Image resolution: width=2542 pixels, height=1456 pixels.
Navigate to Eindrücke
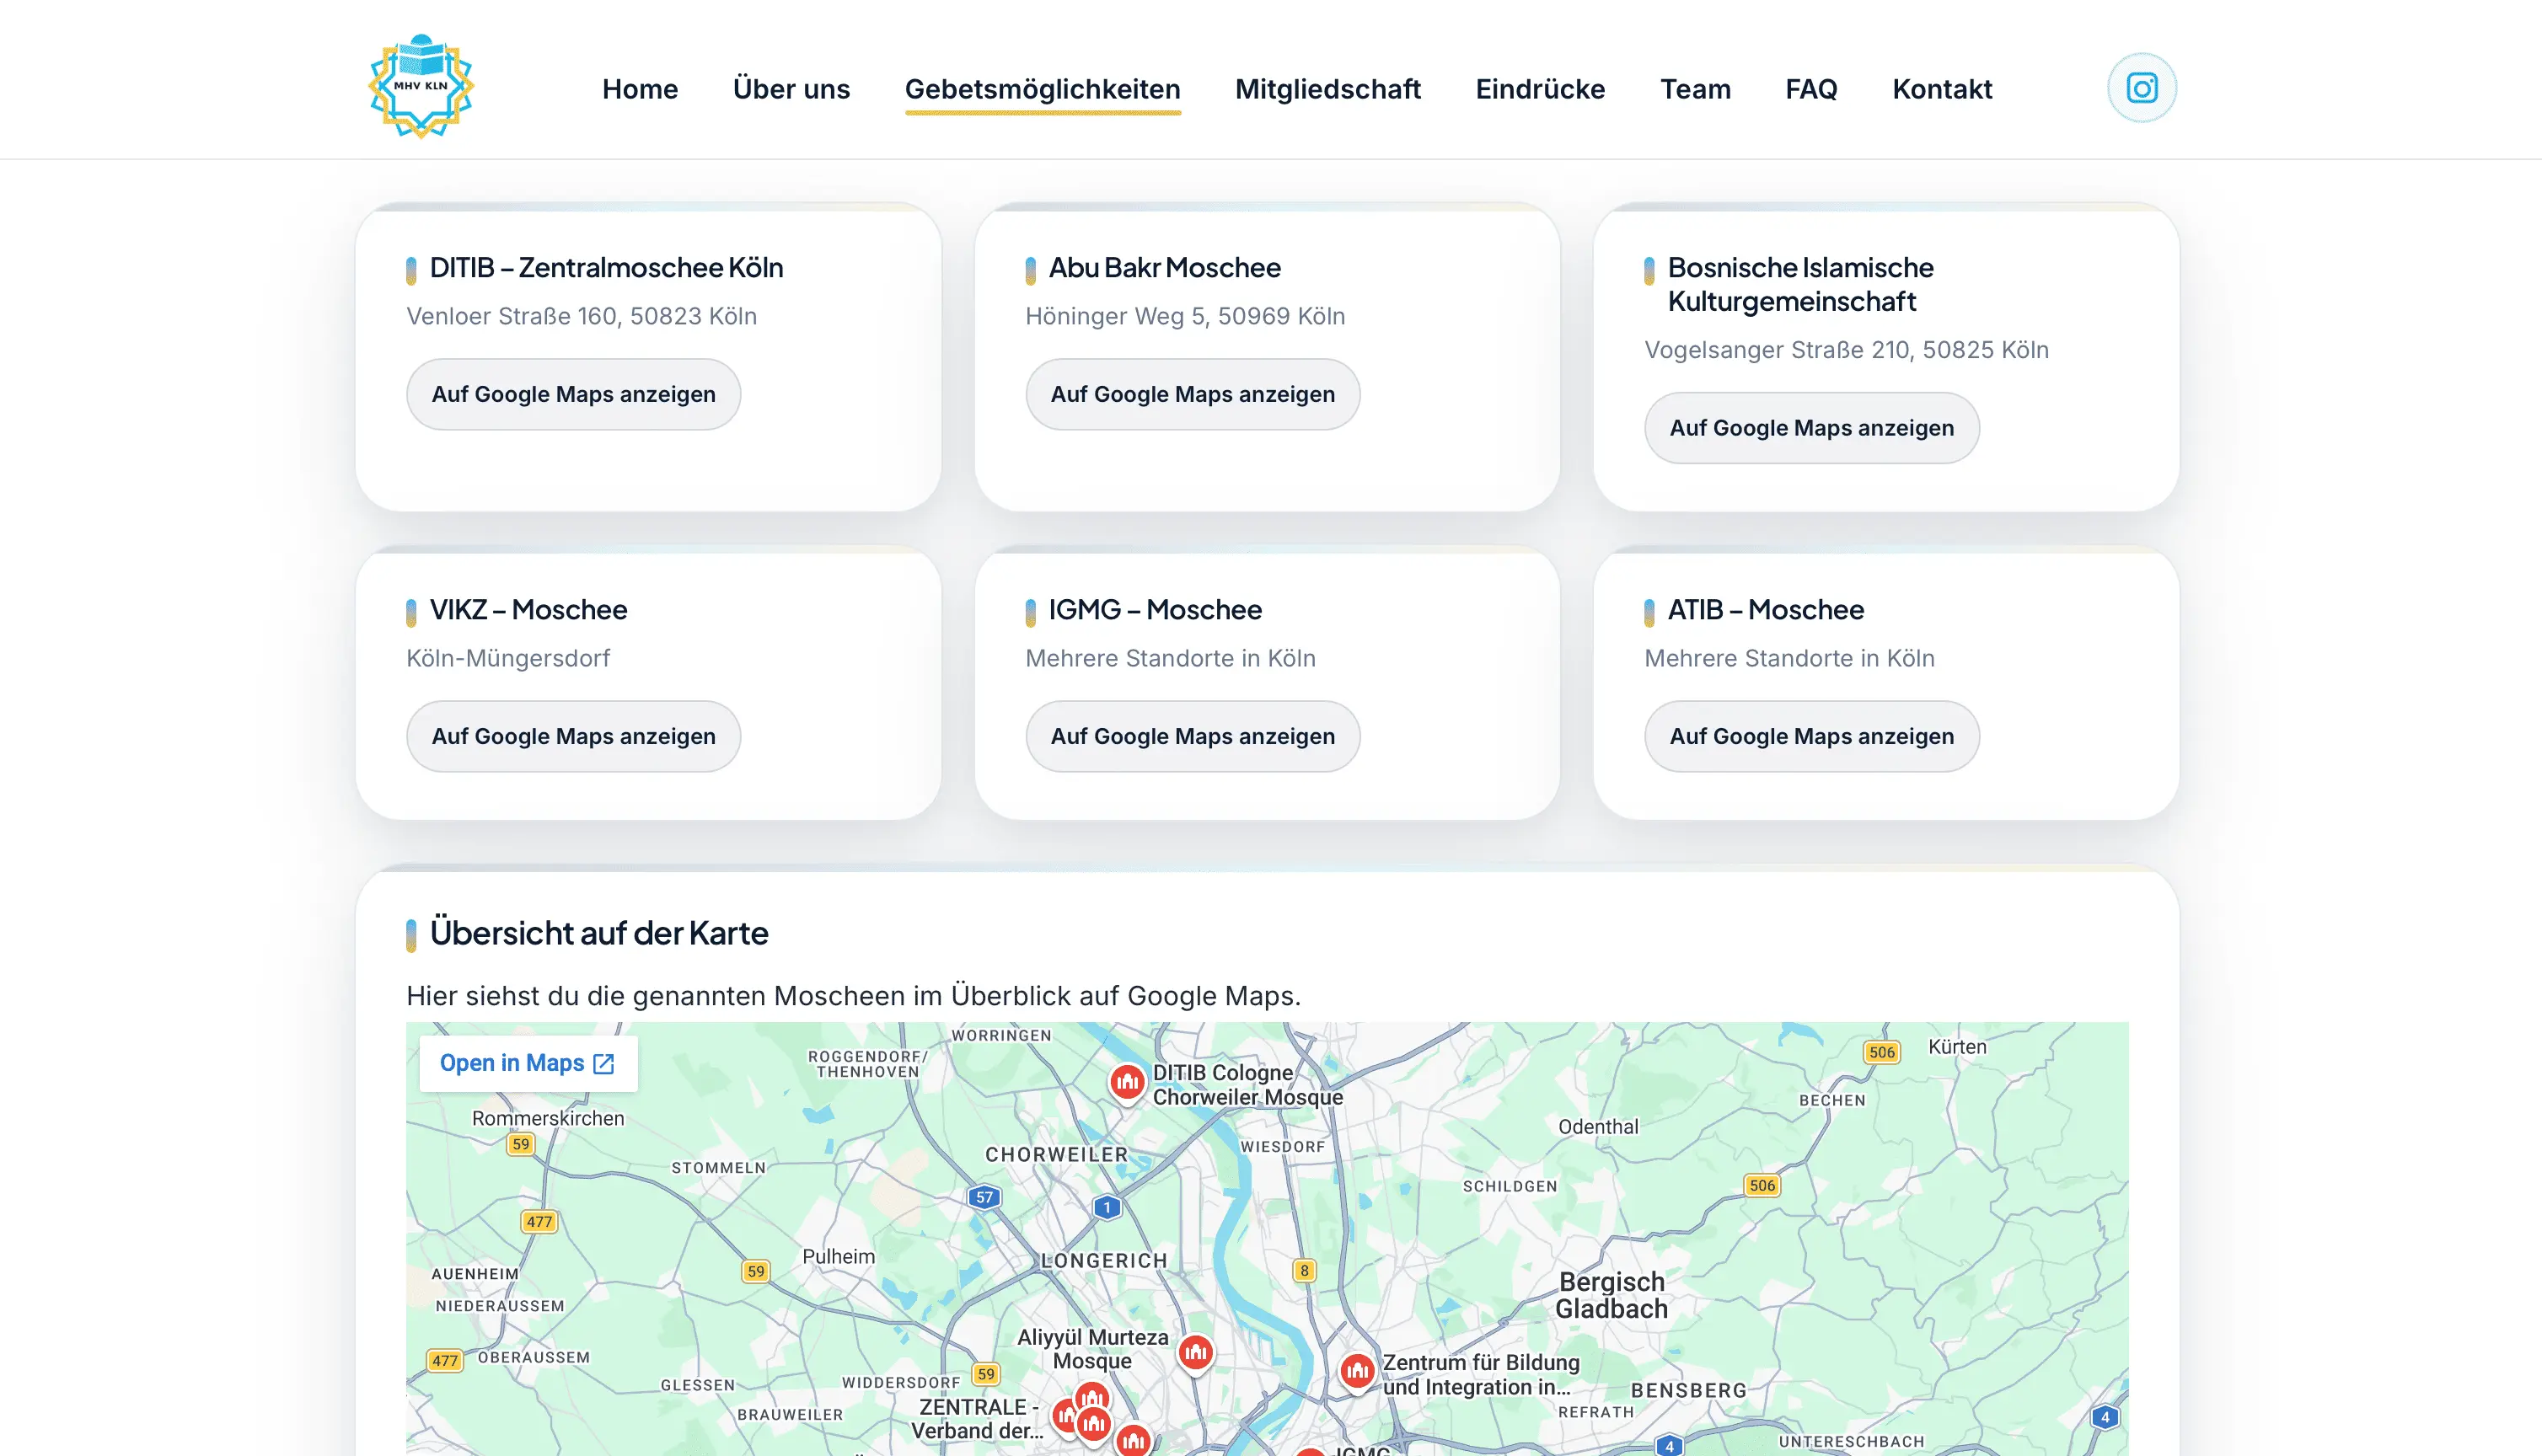coord(1540,89)
